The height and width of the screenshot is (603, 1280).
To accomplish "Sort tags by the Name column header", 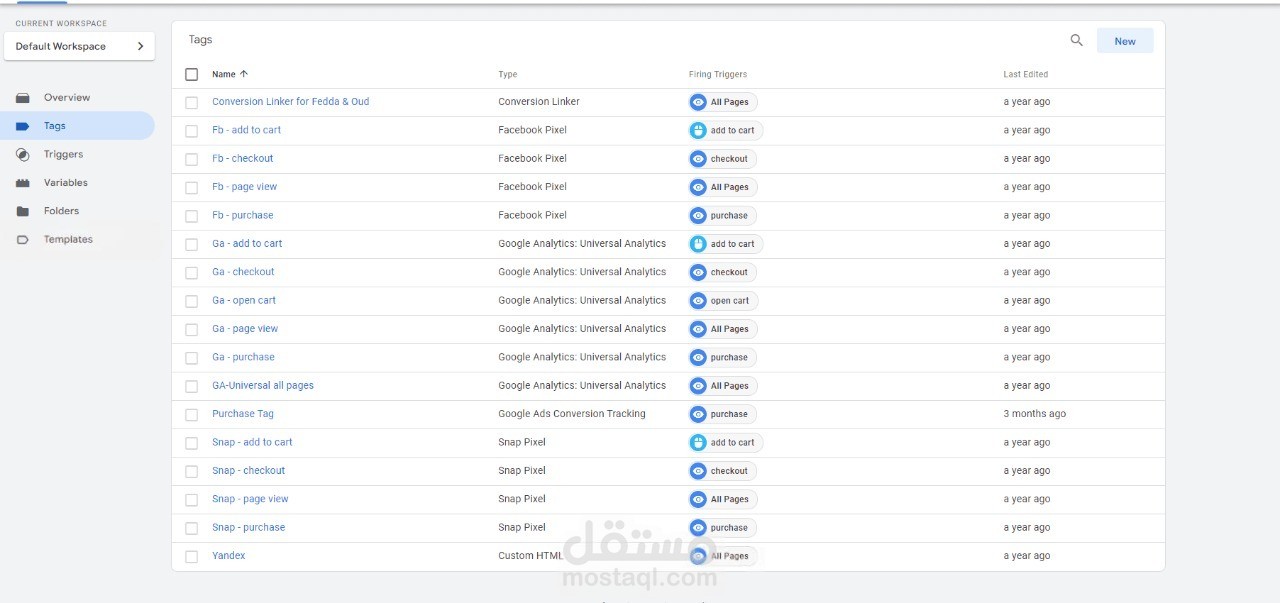I will (230, 74).
